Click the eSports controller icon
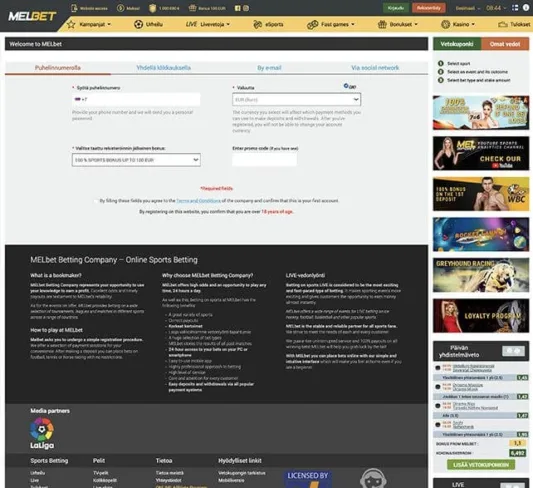This screenshot has height=488, width=533. point(258,24)
